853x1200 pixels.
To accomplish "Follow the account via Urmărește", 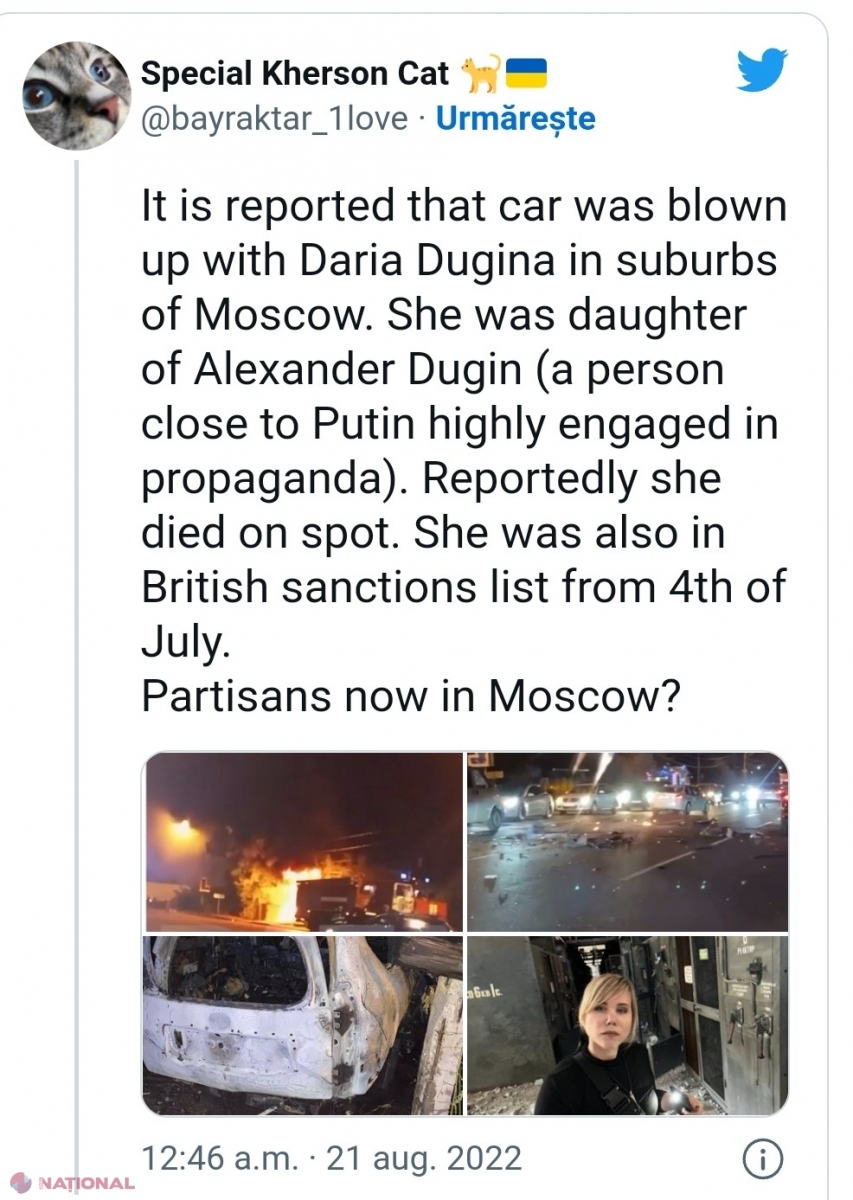I will pyautogui.click(x=516, y=119).
